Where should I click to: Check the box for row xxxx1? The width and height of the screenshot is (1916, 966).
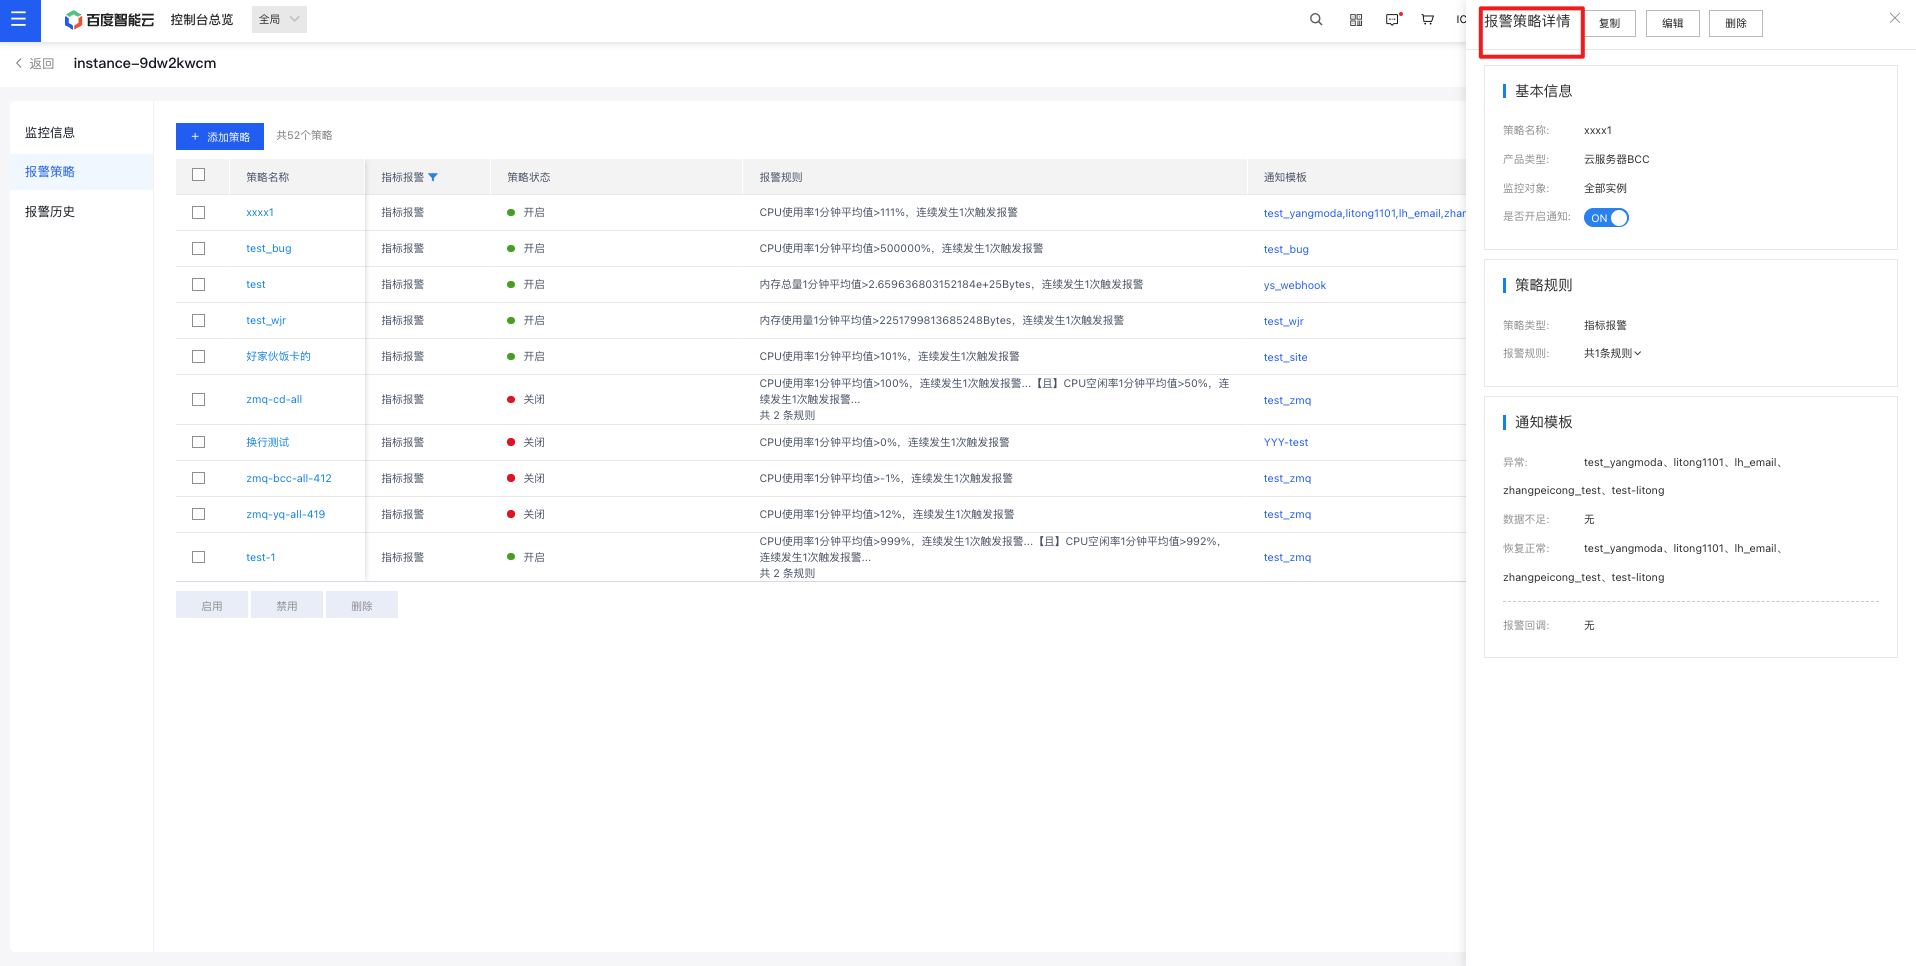(198, 213)
